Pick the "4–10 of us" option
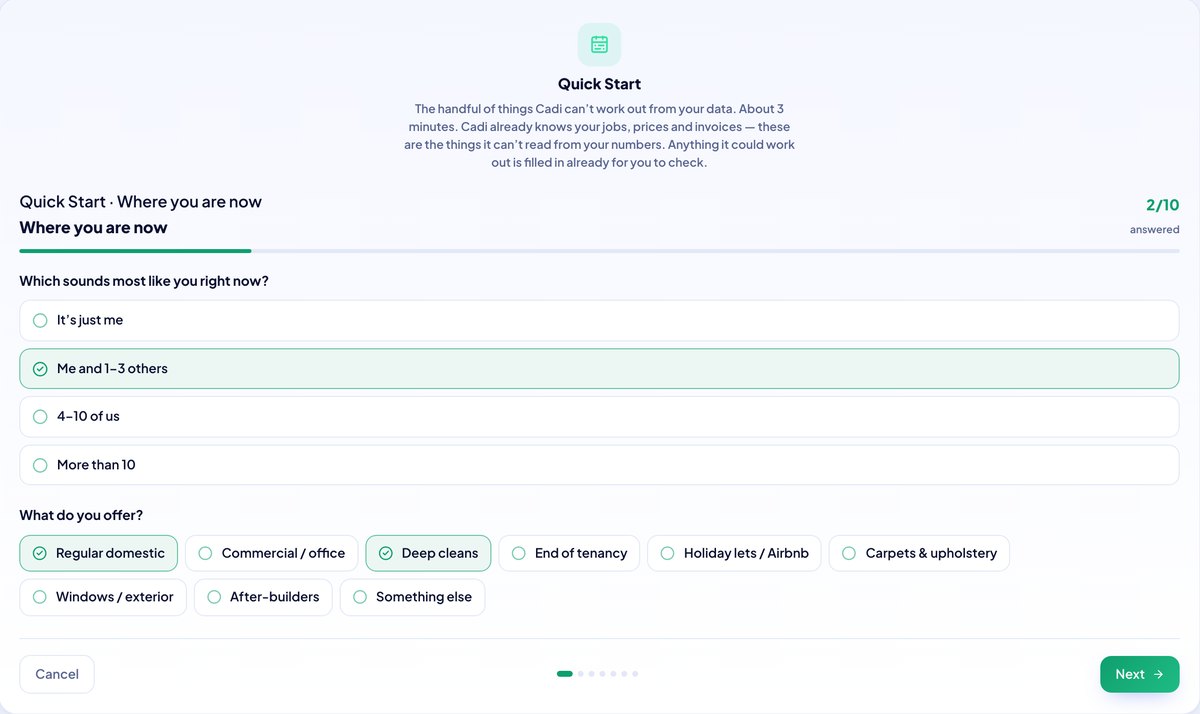The image size is (1200, 714). point(599,416)
